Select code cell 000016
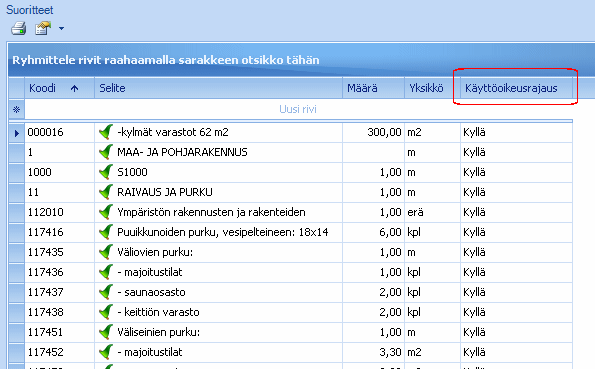Image resolution: width=595 pixels, height=369 pixels. (60, 132)
